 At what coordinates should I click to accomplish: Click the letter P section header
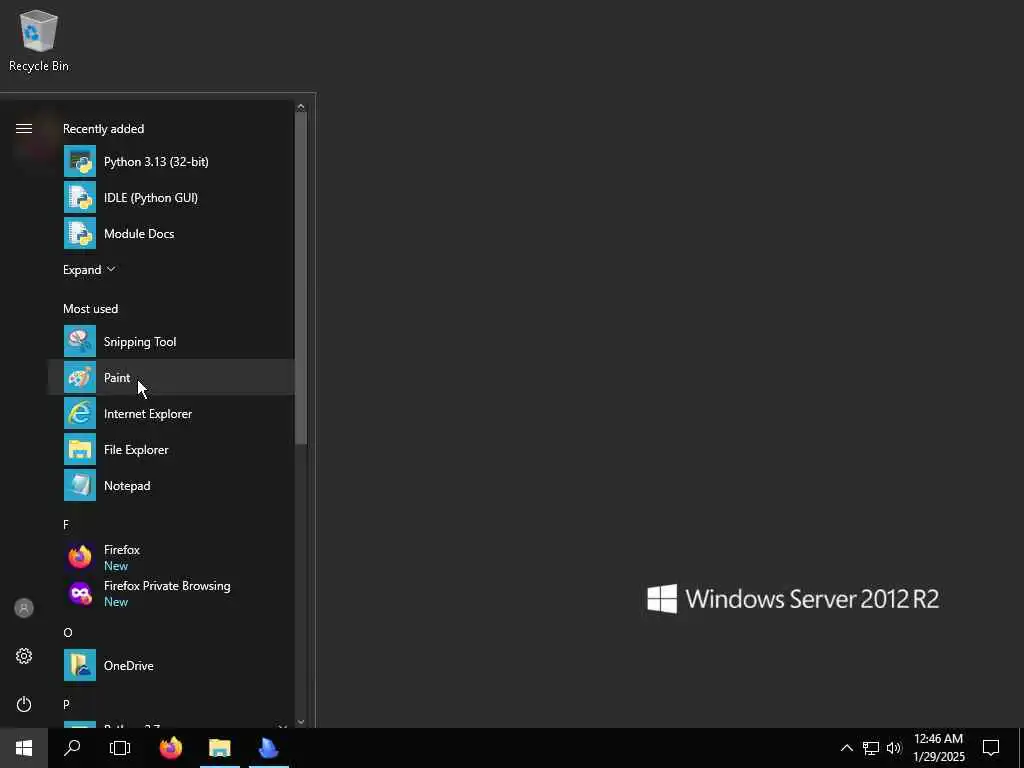click(x=66, y=704)
